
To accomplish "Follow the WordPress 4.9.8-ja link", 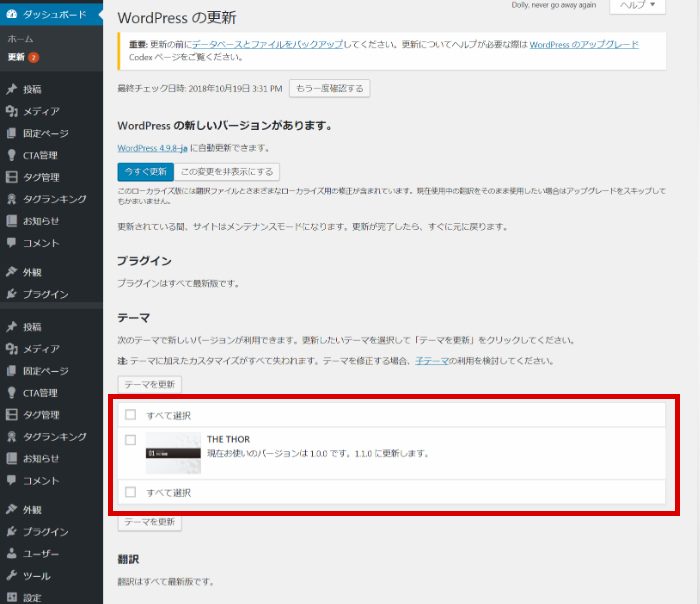I will coord(151,148).
